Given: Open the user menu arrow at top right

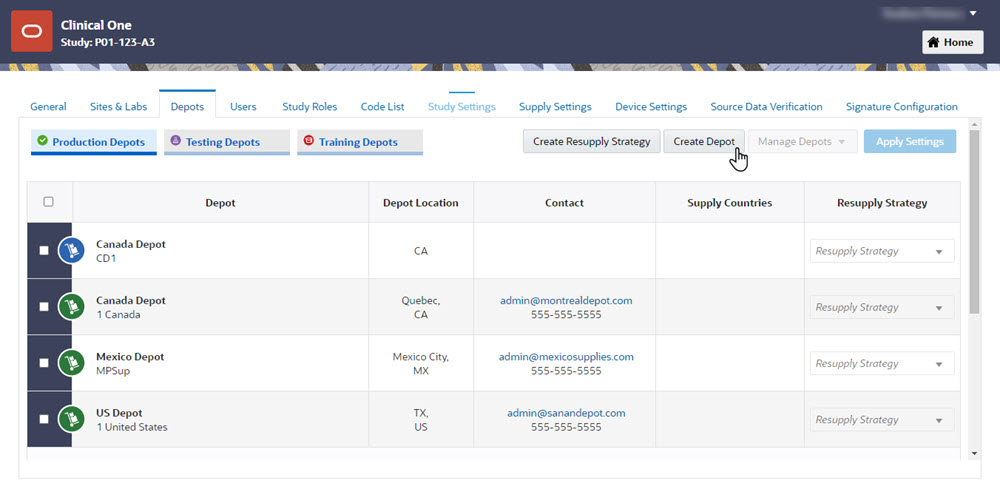Looking at the screenshot, I should 973,13.
